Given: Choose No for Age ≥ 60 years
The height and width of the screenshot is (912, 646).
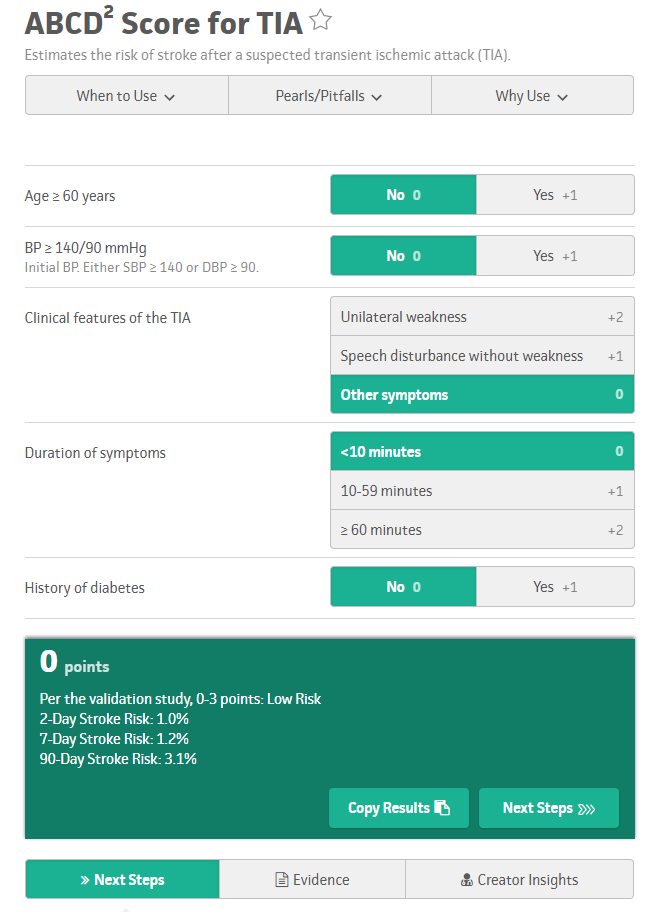Looking at the screenshot, I should coord(403,195).
